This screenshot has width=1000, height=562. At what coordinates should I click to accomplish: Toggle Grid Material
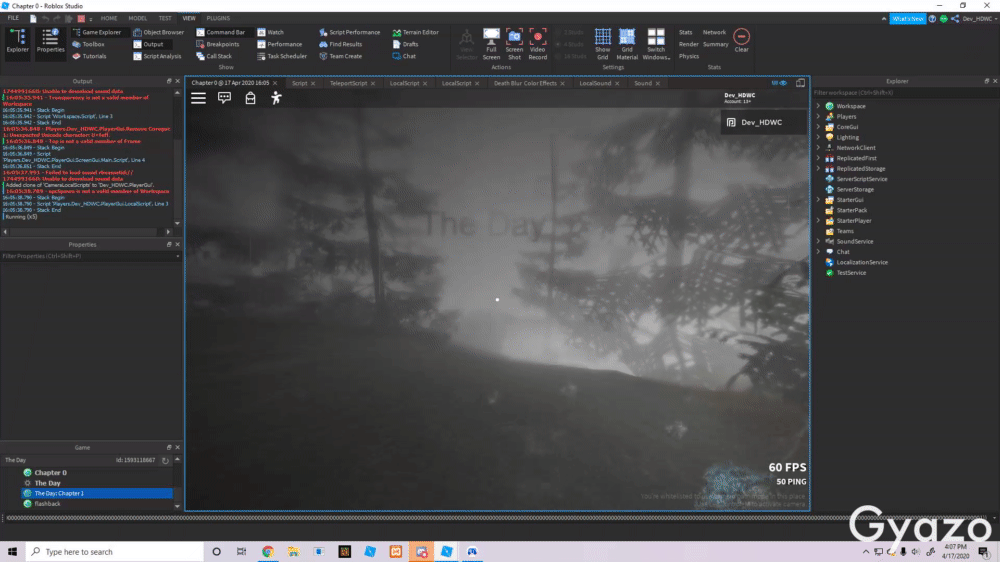click(x=627, y=44)
